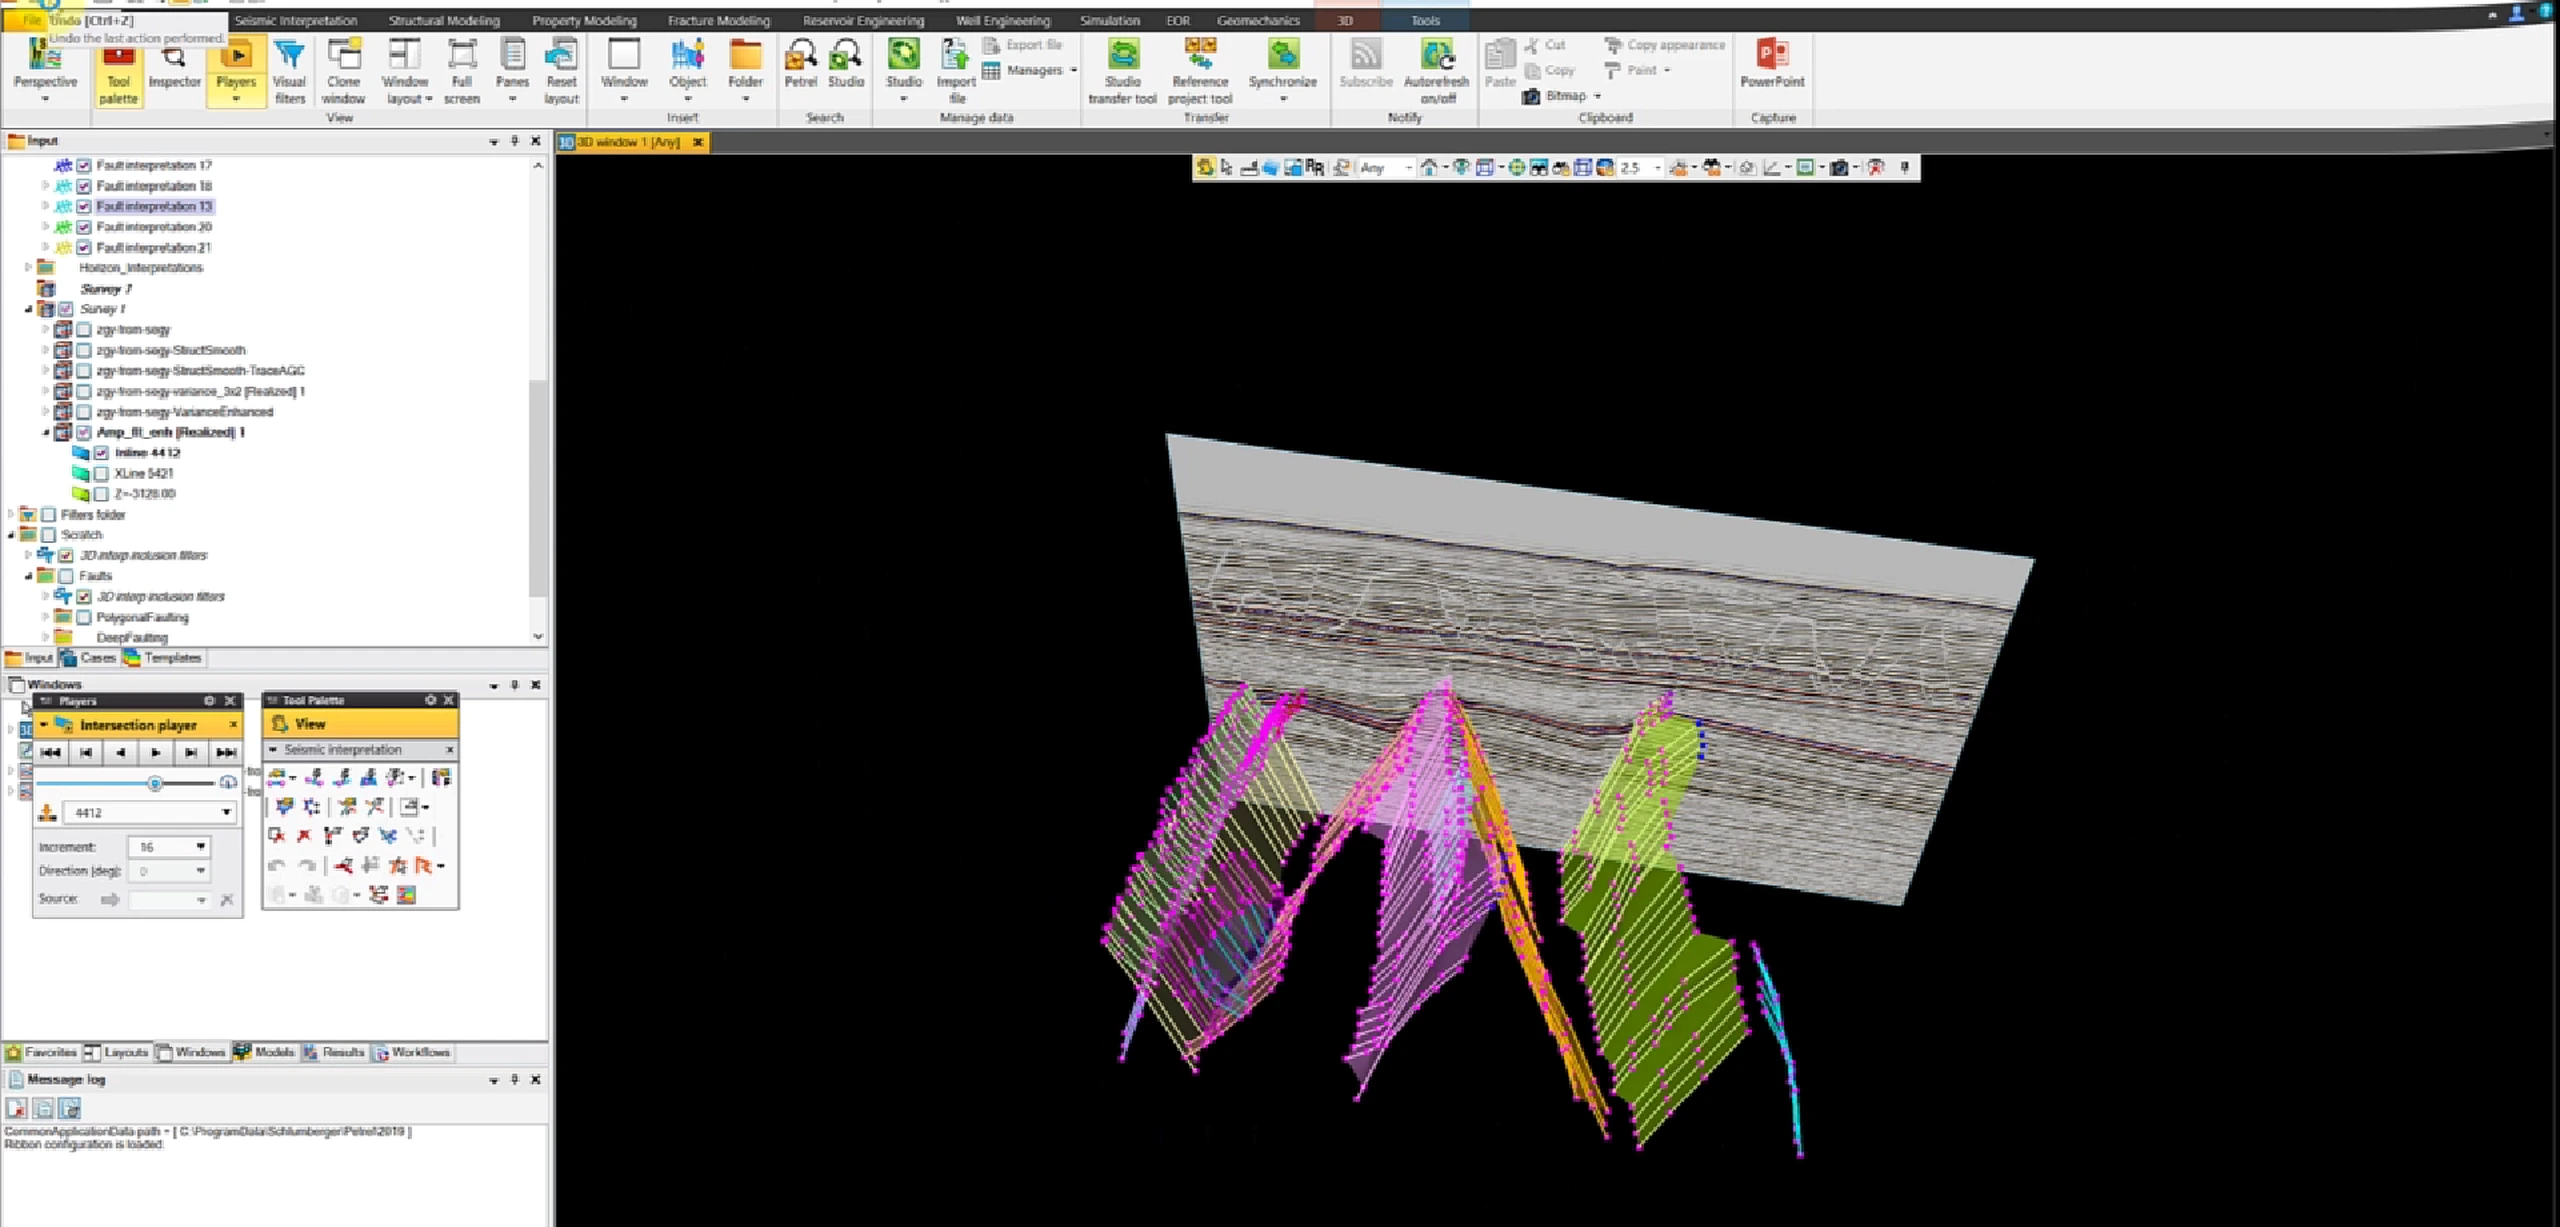Click the Bitmap button in Clipboard group
2560x1227 pixels.
pyautogui.click(x=1562, y=96)
